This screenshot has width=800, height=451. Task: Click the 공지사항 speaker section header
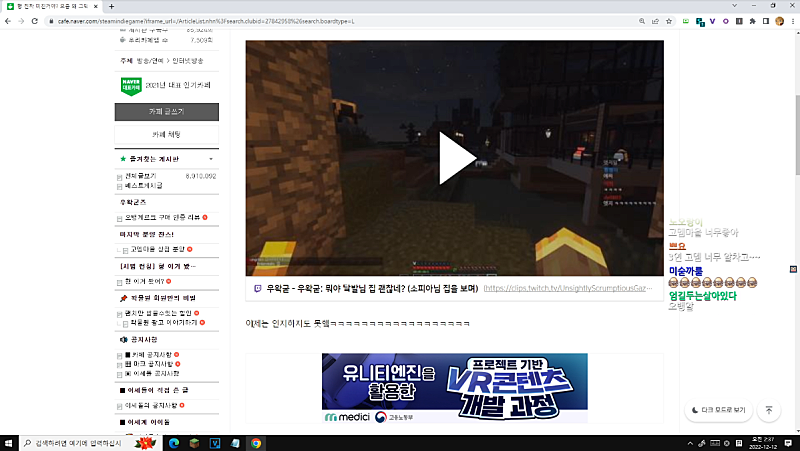coord(139,340)
